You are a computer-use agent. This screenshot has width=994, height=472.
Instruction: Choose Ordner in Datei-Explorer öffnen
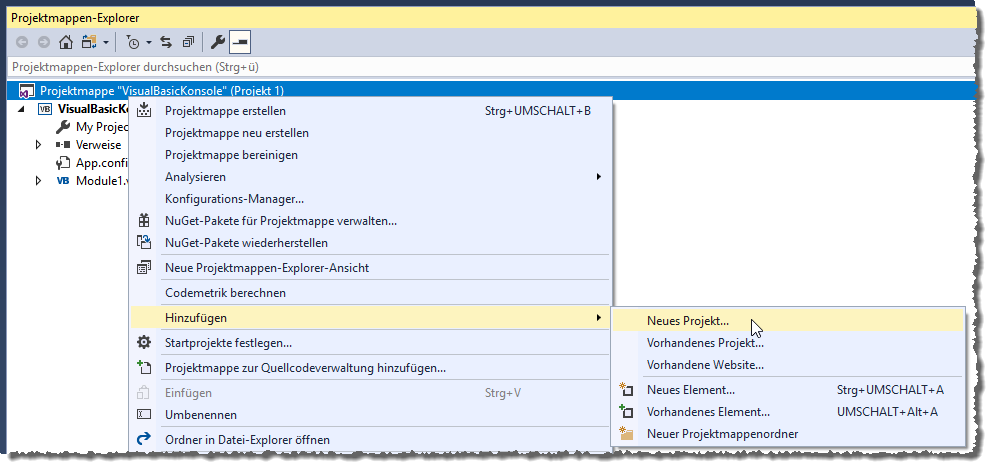[371, 440]
